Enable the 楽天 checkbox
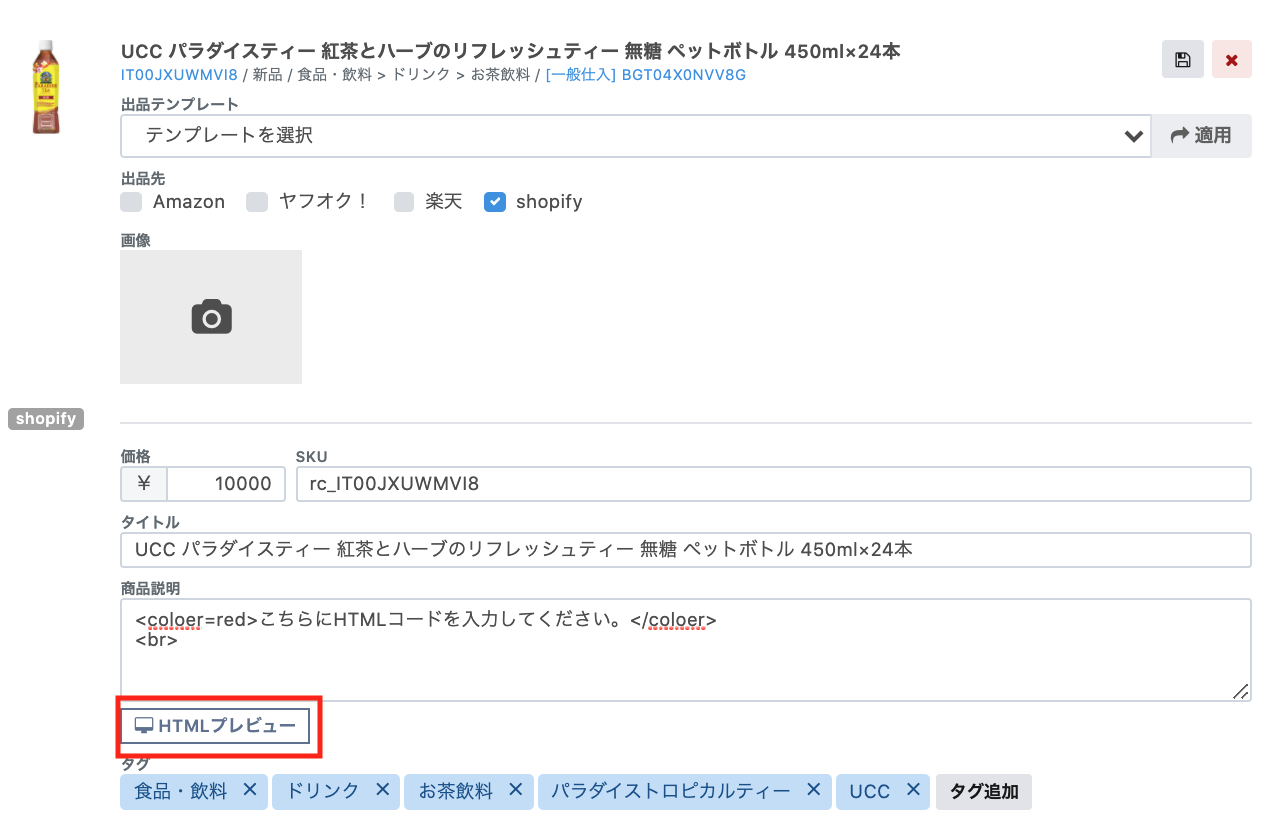 click(x=404, y=202)
